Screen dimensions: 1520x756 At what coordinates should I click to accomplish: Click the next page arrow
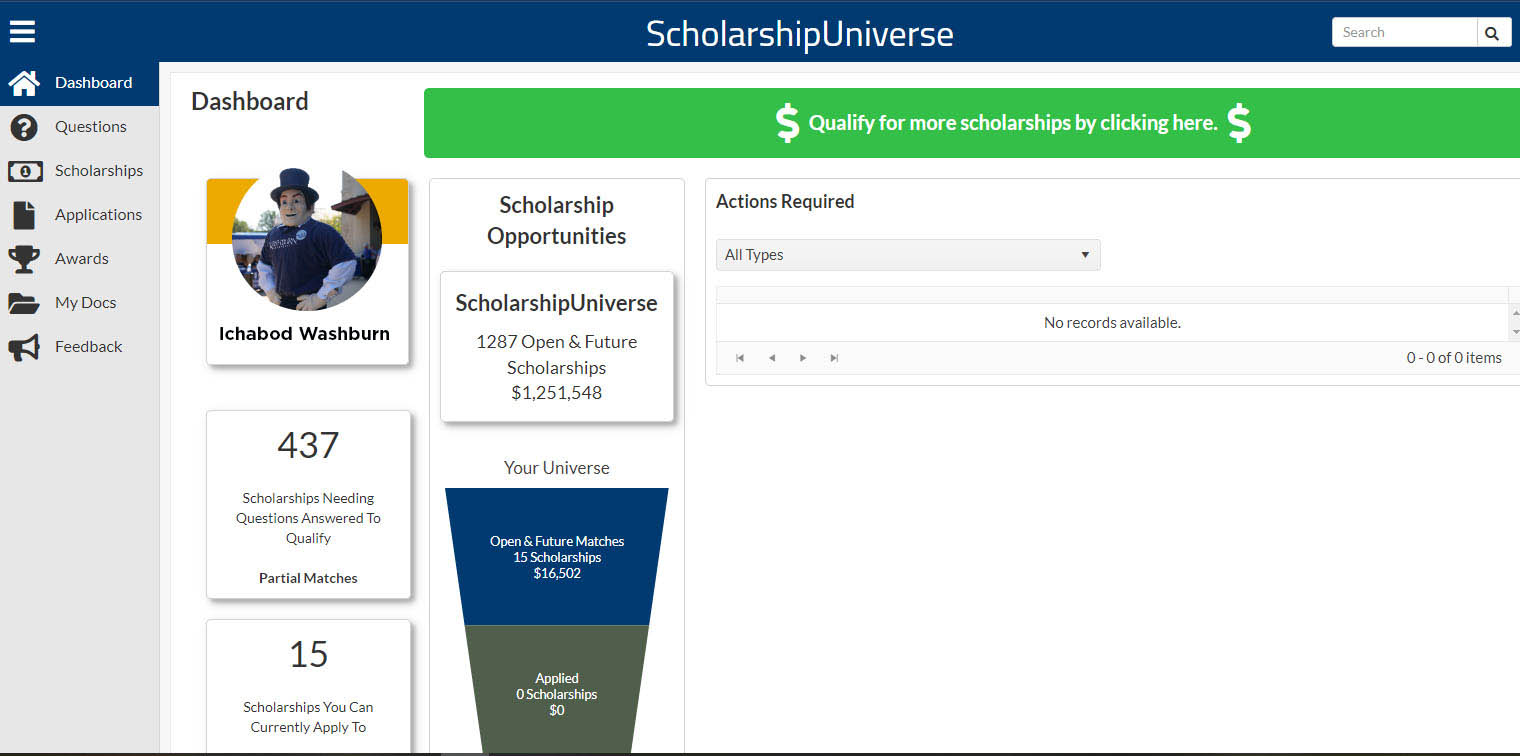coord(803,358)
